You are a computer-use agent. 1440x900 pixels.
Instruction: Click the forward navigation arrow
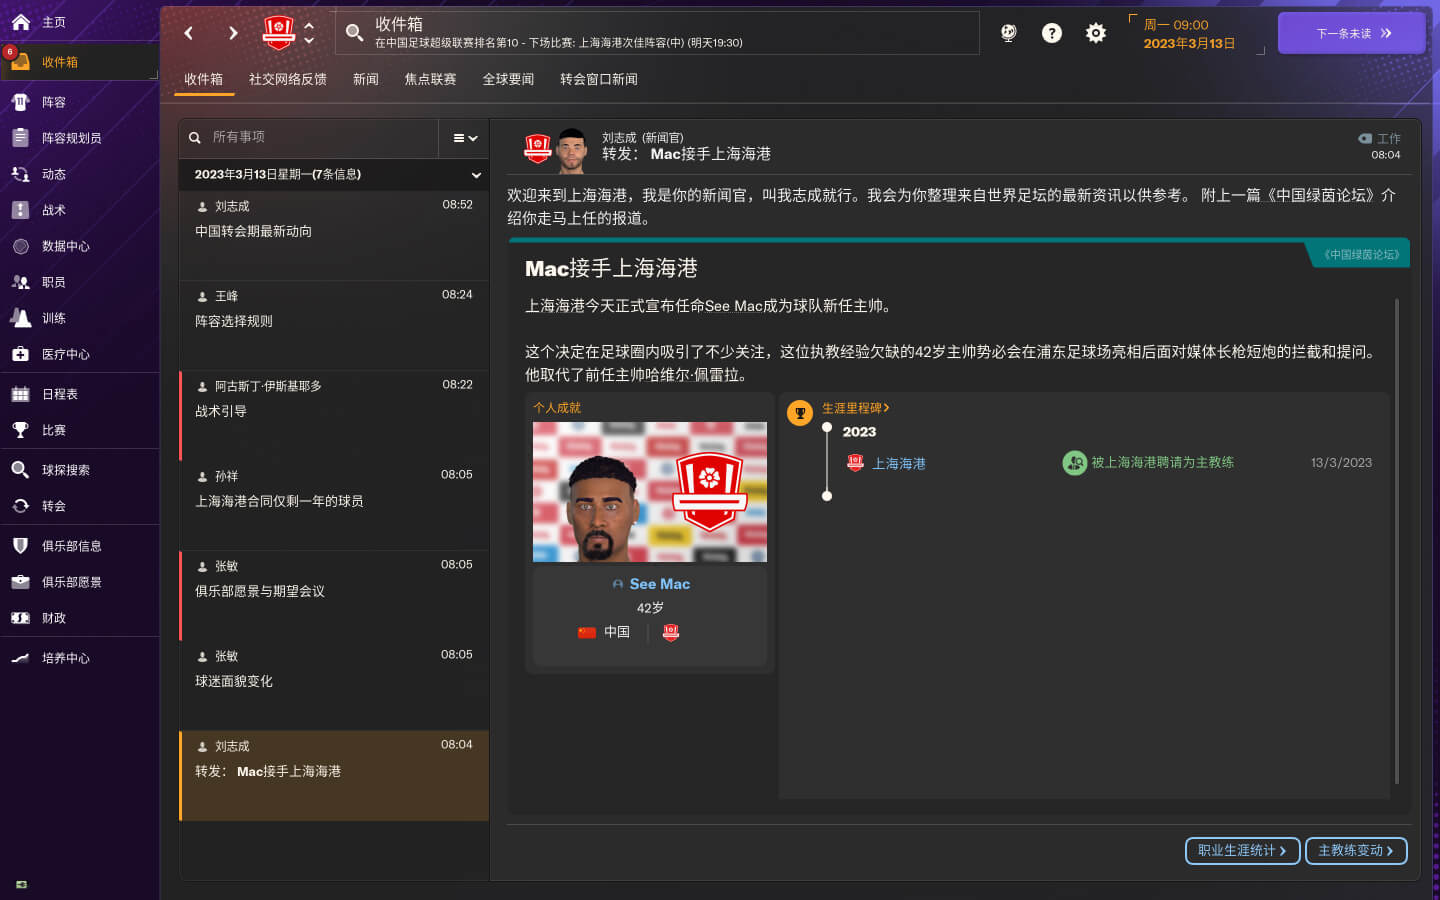pyautogui.click(x=233, y=33)
